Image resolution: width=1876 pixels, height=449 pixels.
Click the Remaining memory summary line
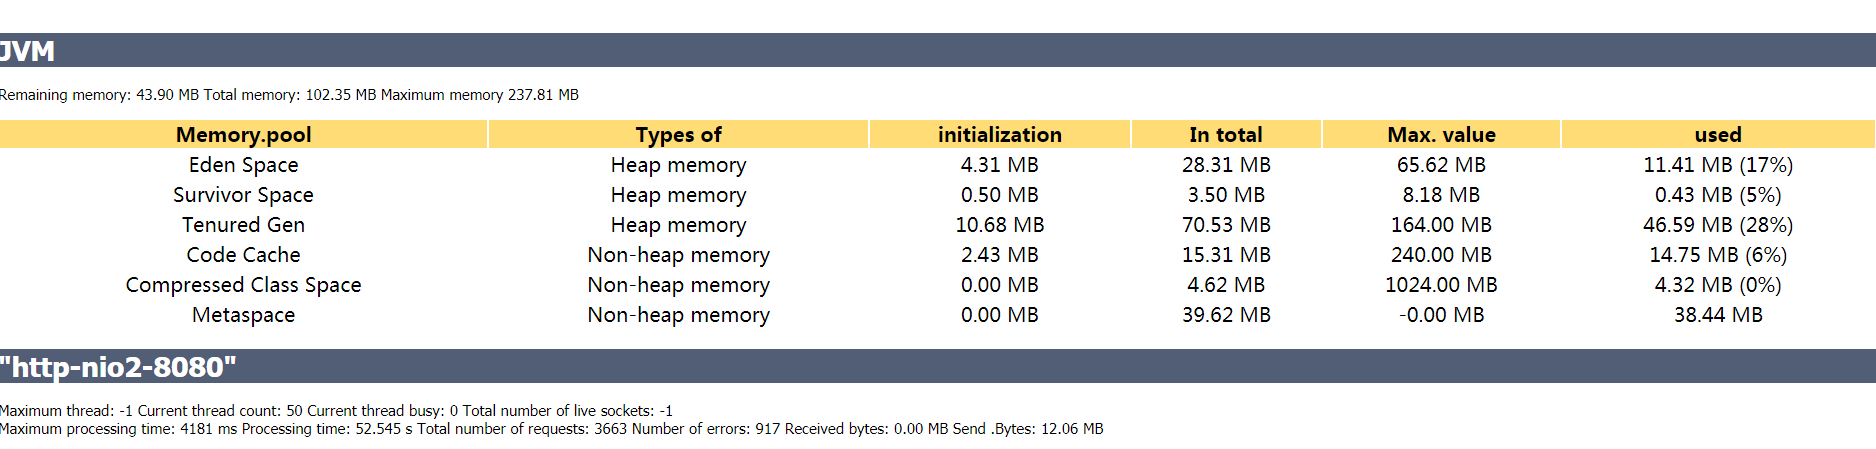coord(289,95)
